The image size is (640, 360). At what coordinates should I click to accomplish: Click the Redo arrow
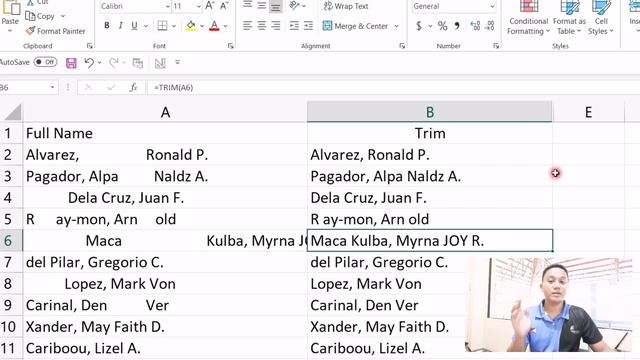click(113, 62)
